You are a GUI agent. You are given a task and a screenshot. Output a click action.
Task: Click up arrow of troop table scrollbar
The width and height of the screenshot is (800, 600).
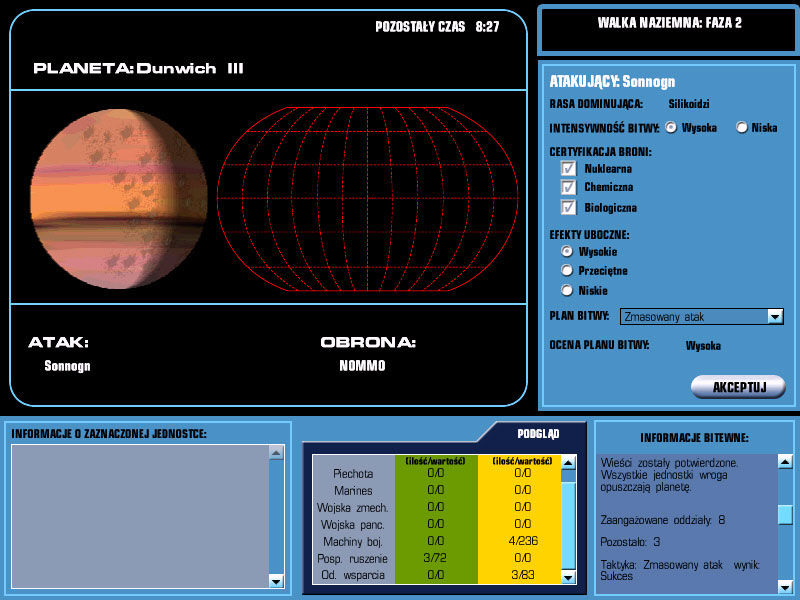(x=568, y=462)
